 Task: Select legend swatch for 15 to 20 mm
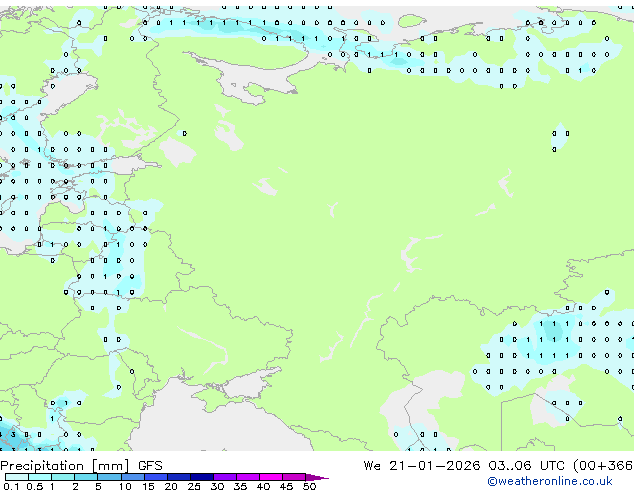pyautogui.click(x=156, y=477)
